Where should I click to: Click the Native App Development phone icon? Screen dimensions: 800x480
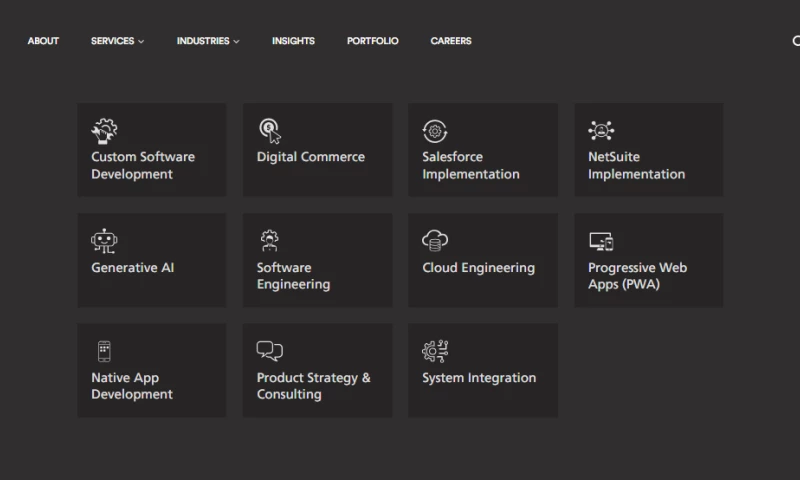tap(104, 351)
